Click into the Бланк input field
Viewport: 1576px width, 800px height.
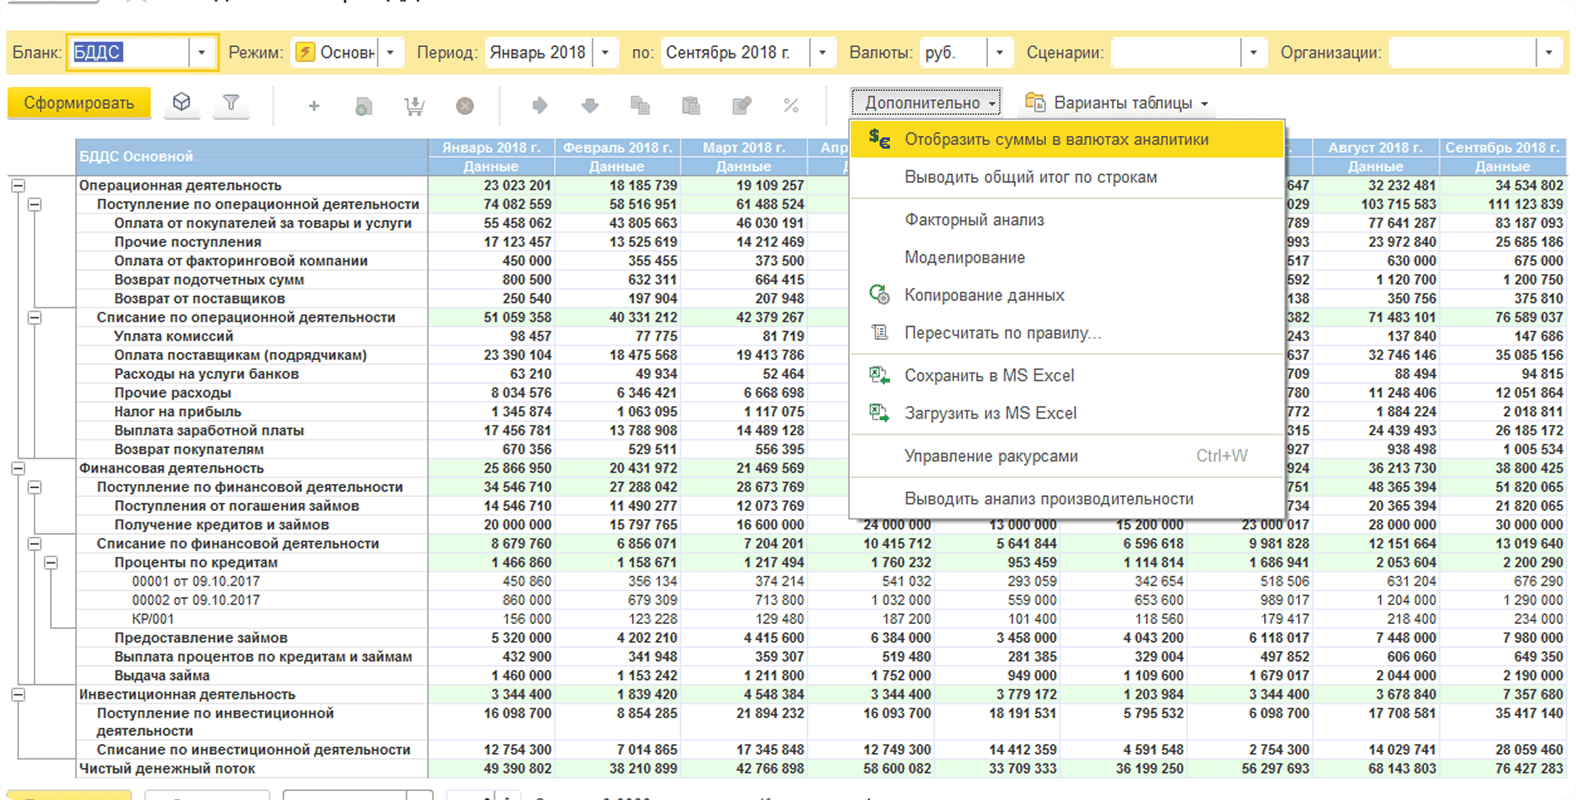tap(128, 52)
